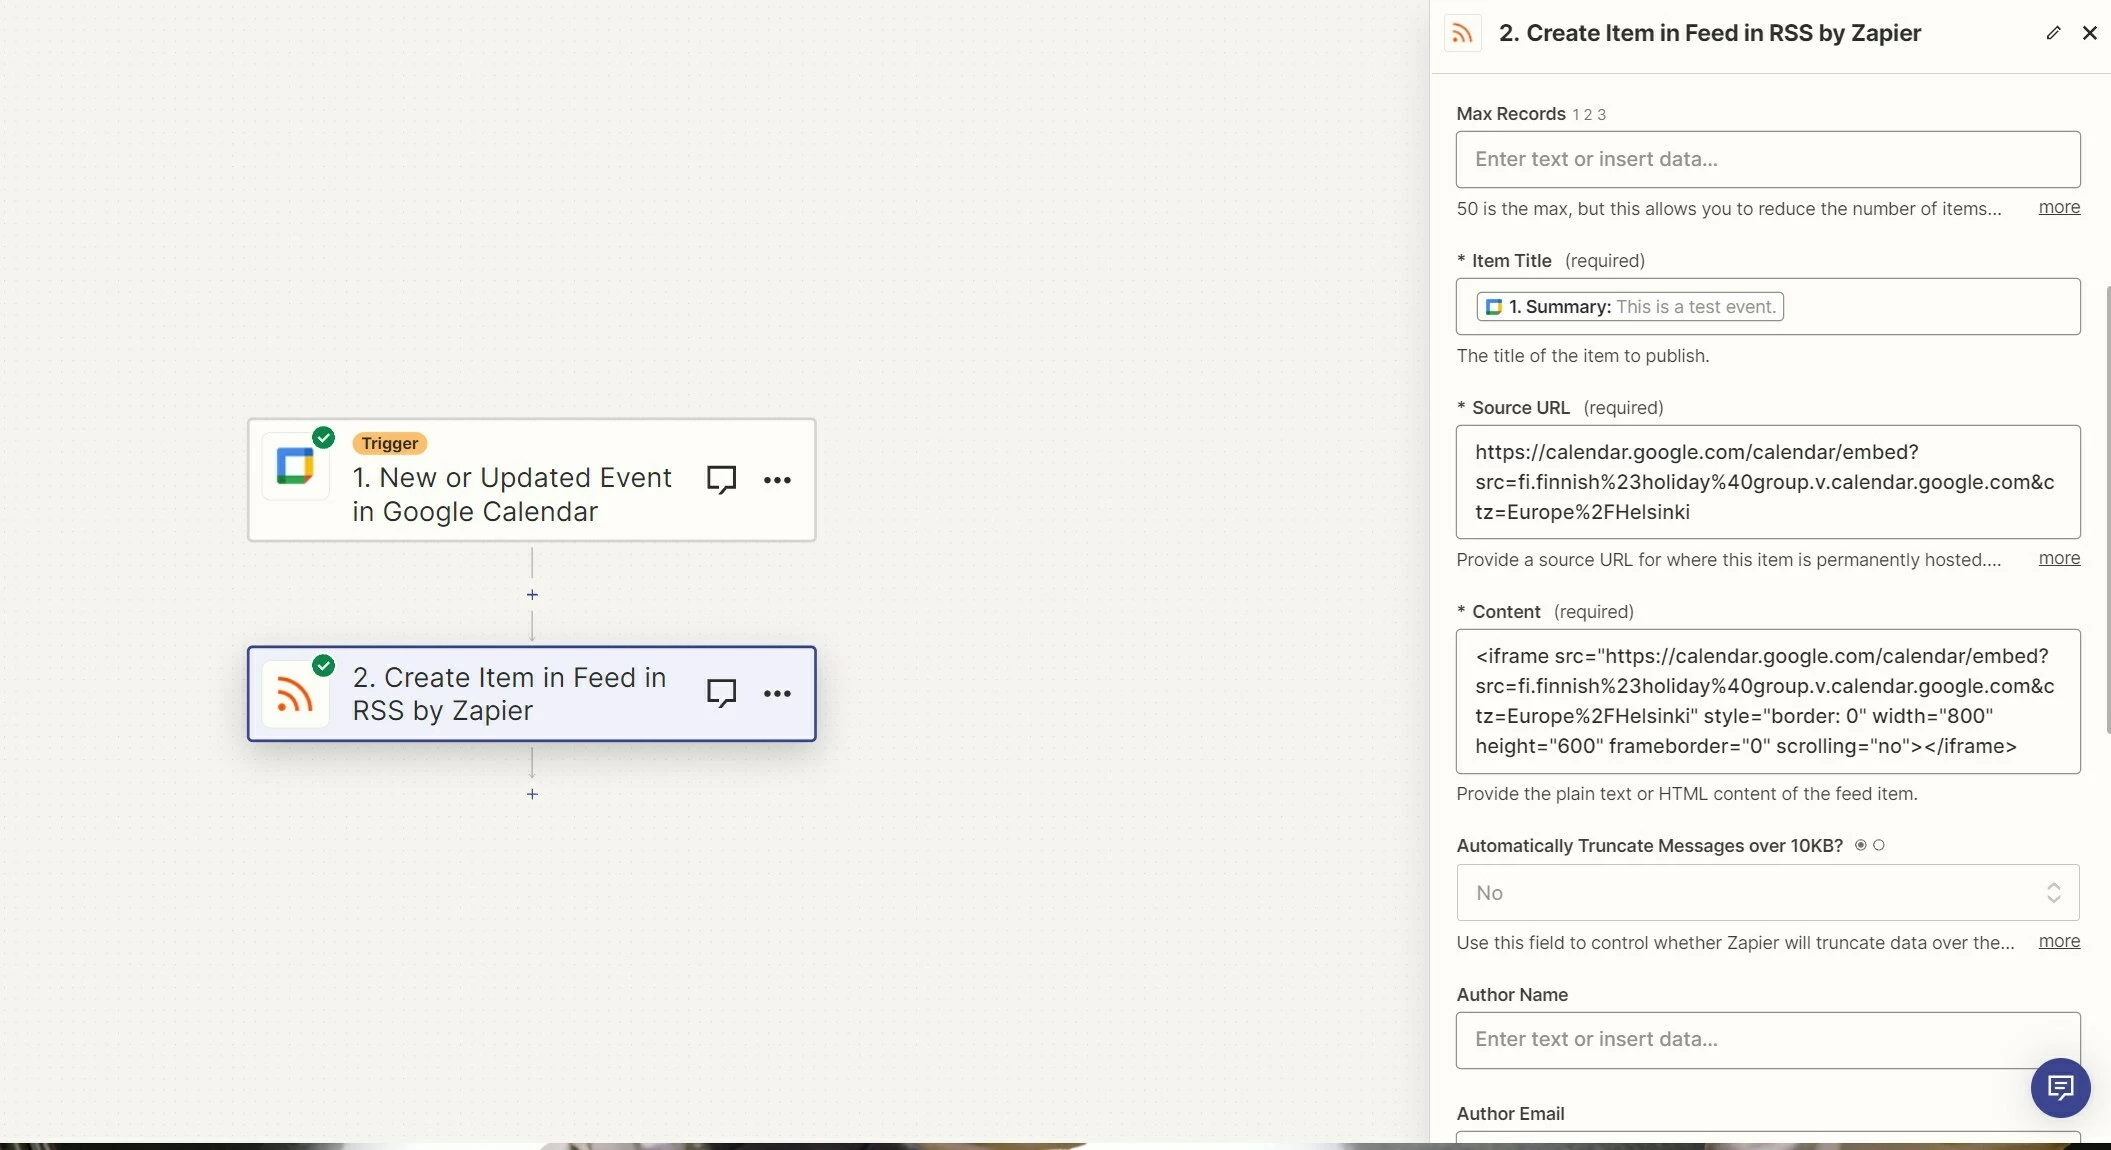Click 'more' under the Max Records description
Image resolution: width=2111 pixels, height=1150 pixels.
coord(2058,208)
